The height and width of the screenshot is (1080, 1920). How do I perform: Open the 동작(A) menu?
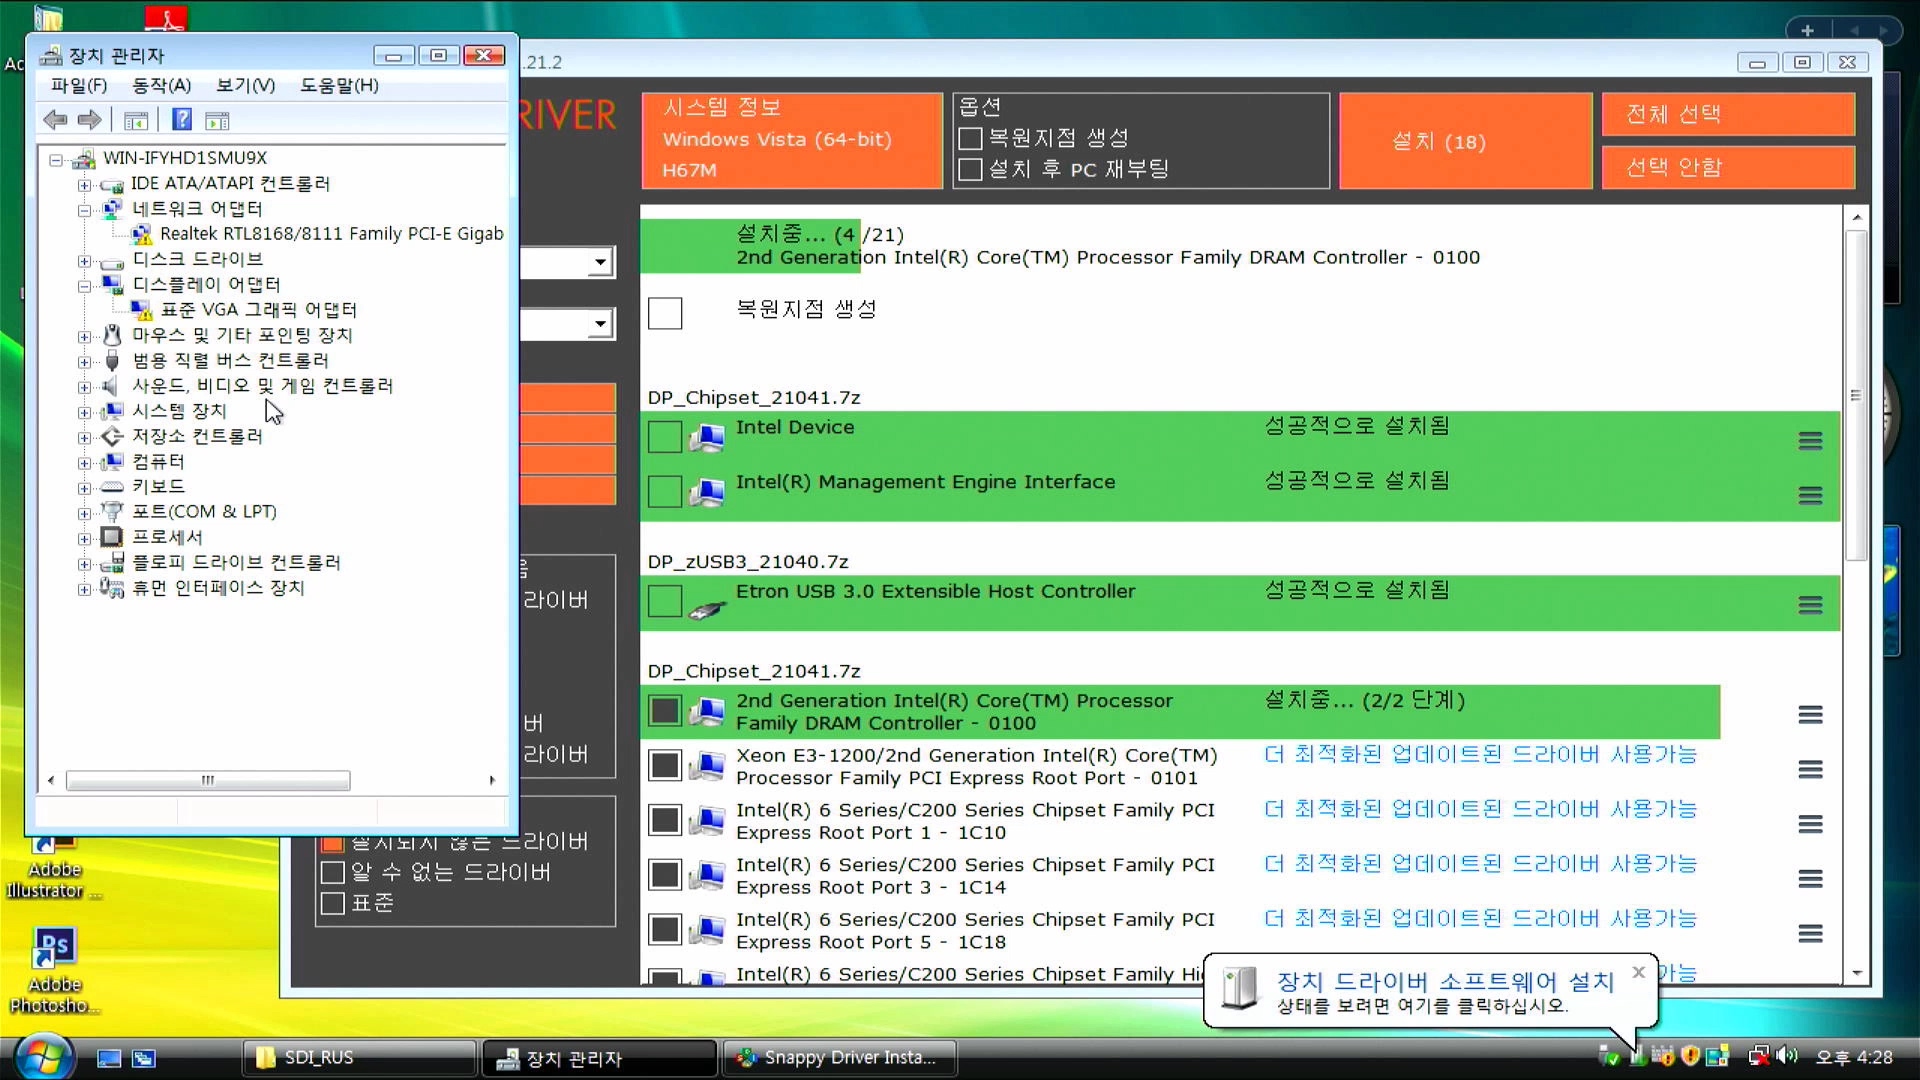click(x=161, y=86)
